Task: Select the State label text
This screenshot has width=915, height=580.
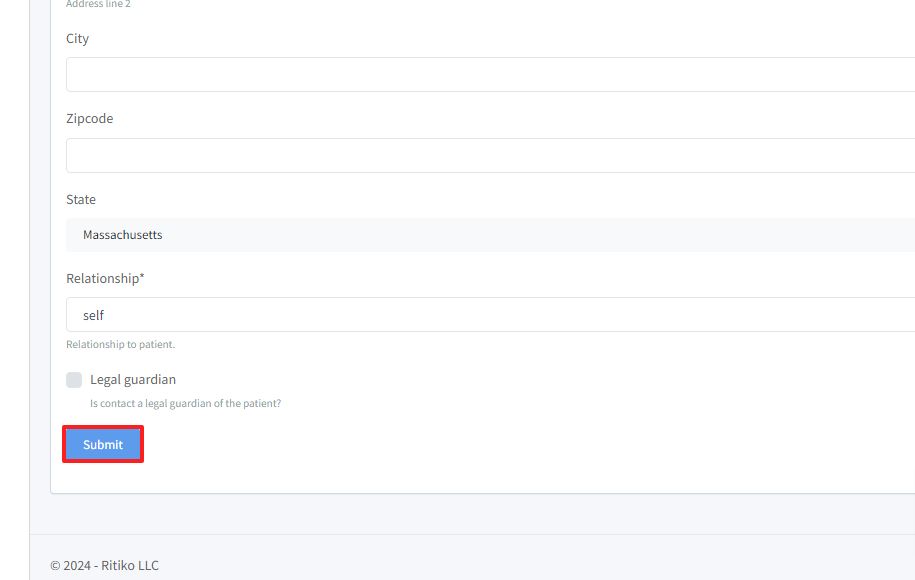Action: [x=81, y=200]
